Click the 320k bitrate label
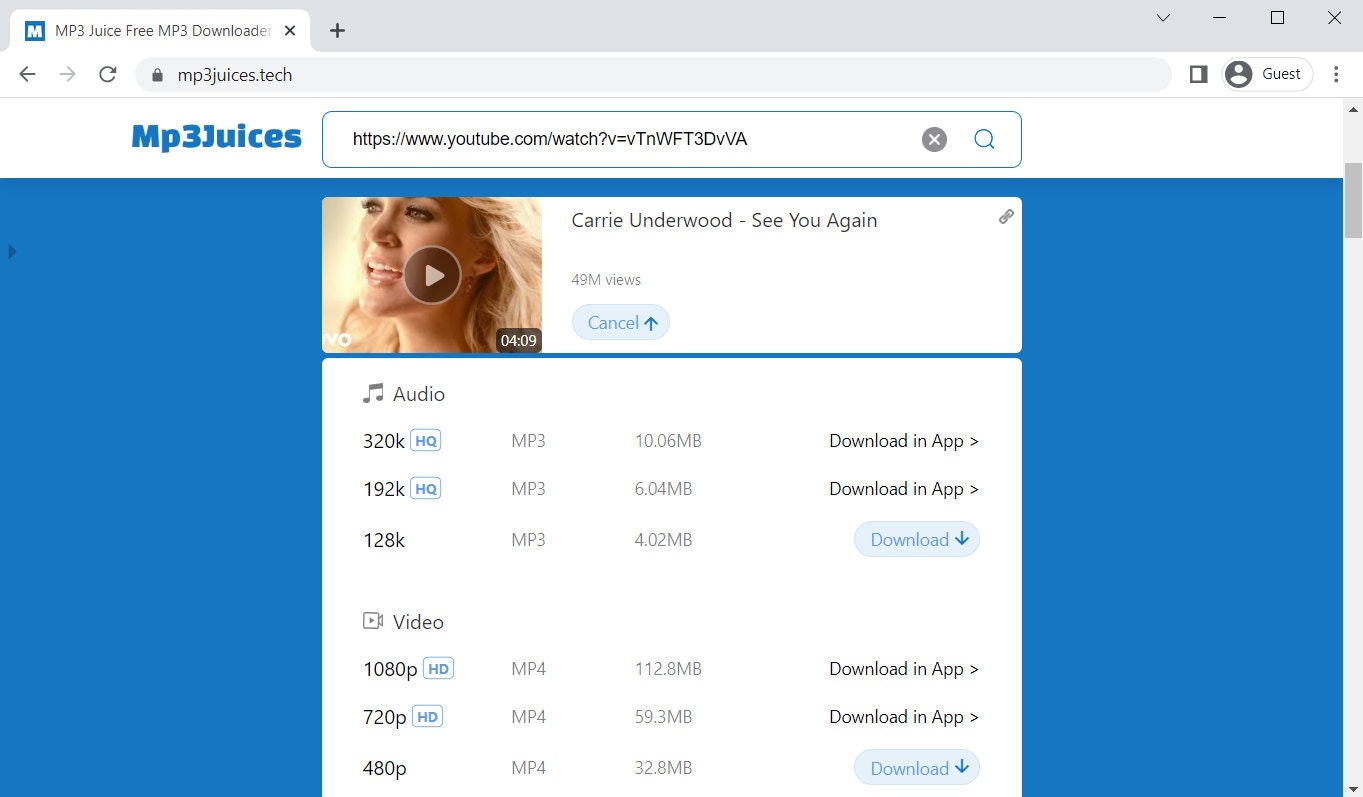 click(384, 441)
